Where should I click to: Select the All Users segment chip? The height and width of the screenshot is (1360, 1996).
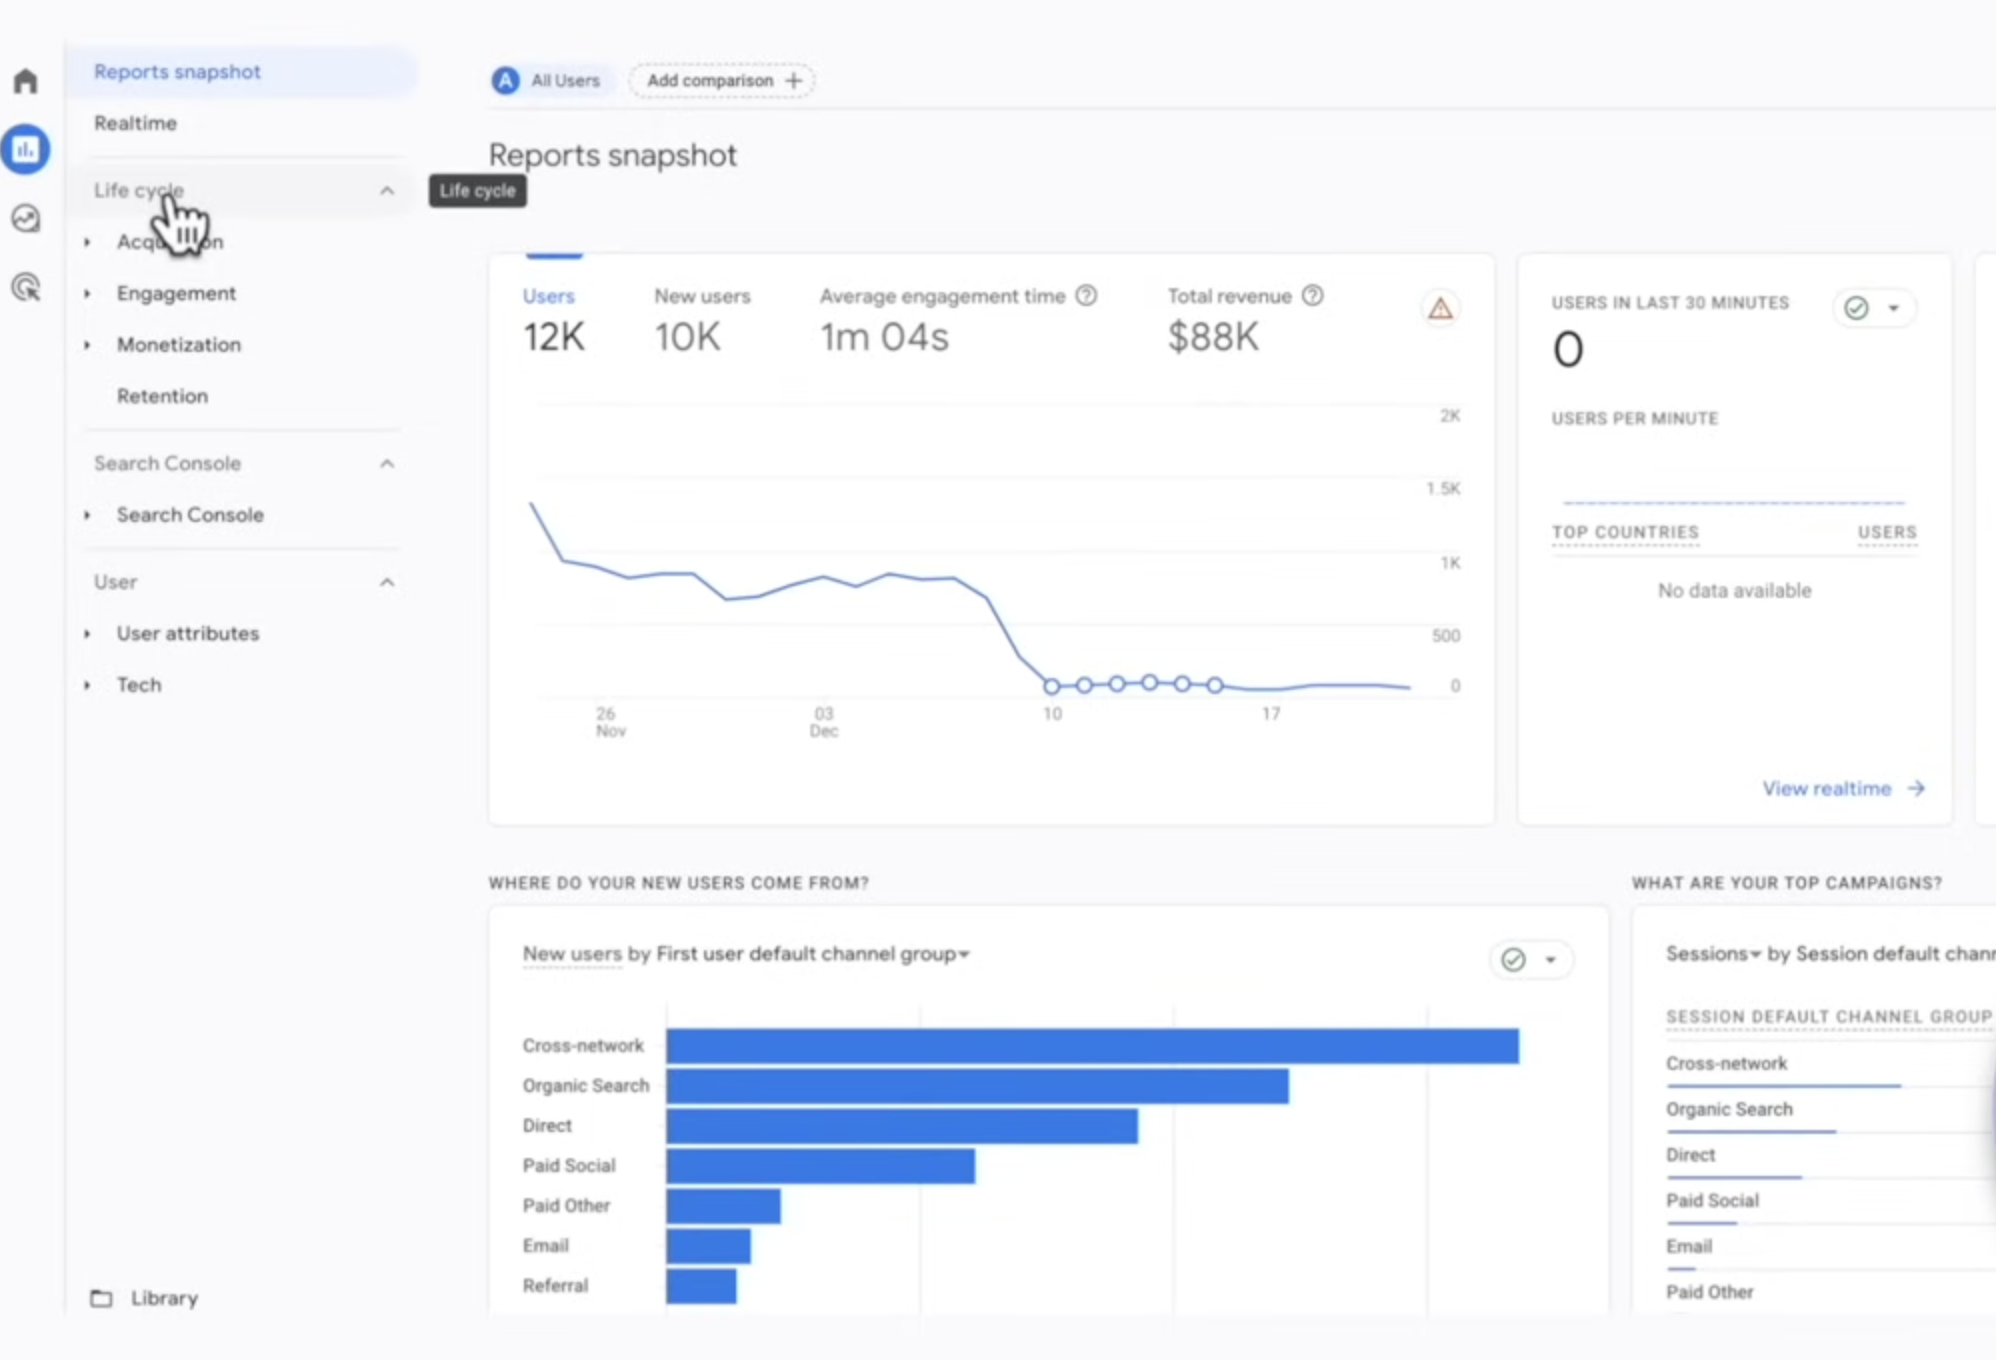[x=548, y=81]
